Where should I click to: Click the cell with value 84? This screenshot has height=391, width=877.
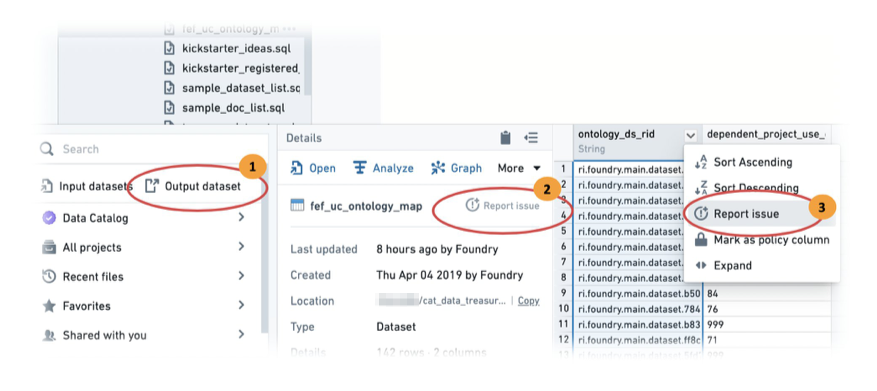766,294
